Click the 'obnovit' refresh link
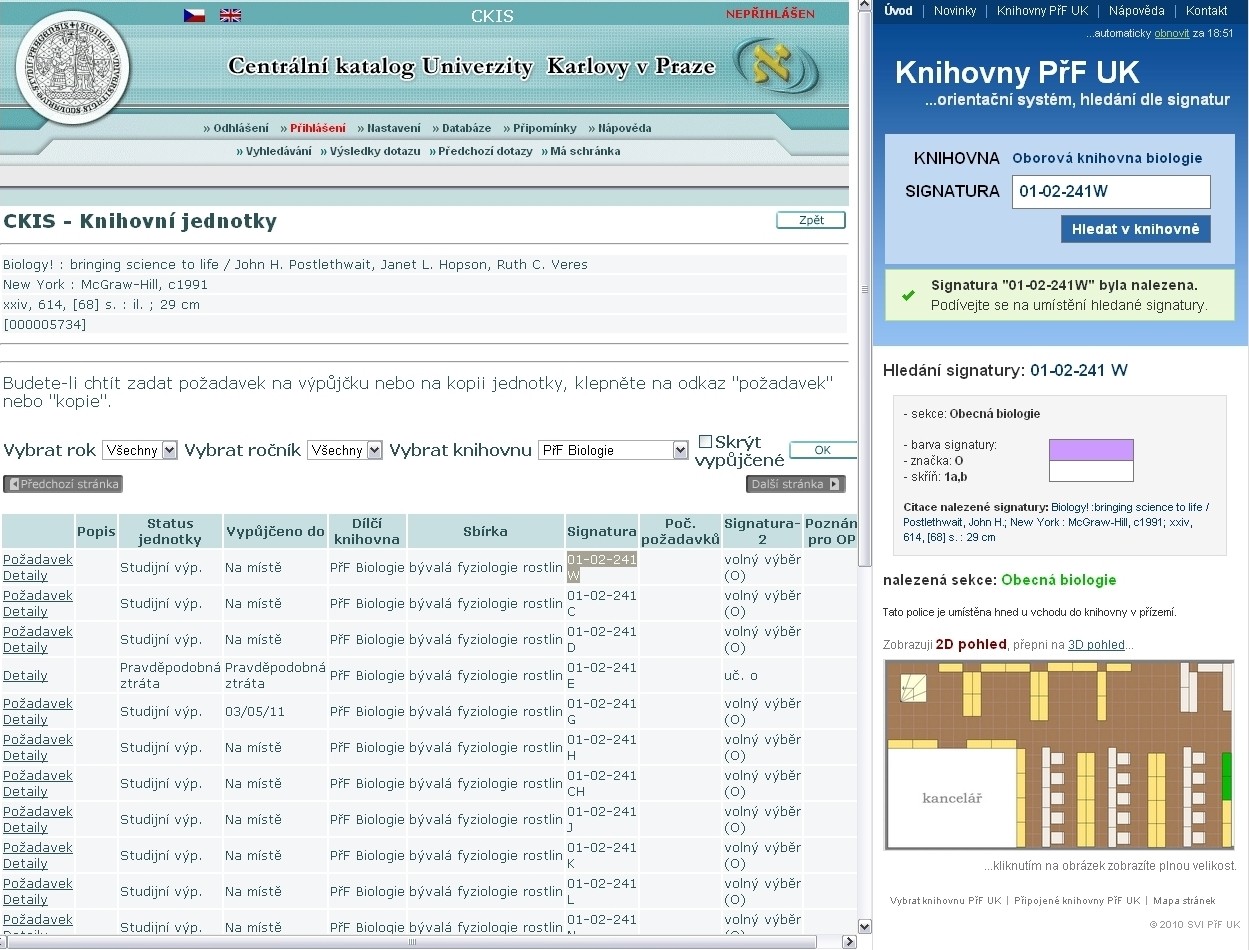The height and width of the screenshot is (950, 1249). (x=1171, y=33)
